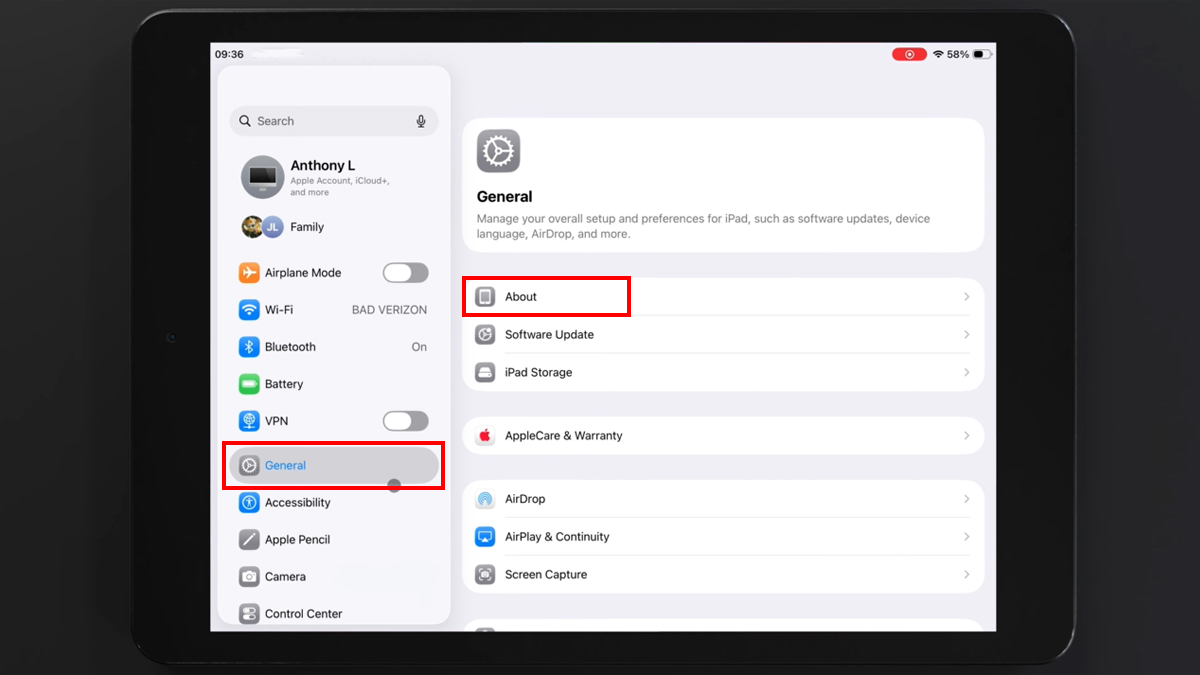This screenshot has height=675, width=1200.
Task: Open AirPlay & Continuity via its chevron
Action: click(967, 537)
